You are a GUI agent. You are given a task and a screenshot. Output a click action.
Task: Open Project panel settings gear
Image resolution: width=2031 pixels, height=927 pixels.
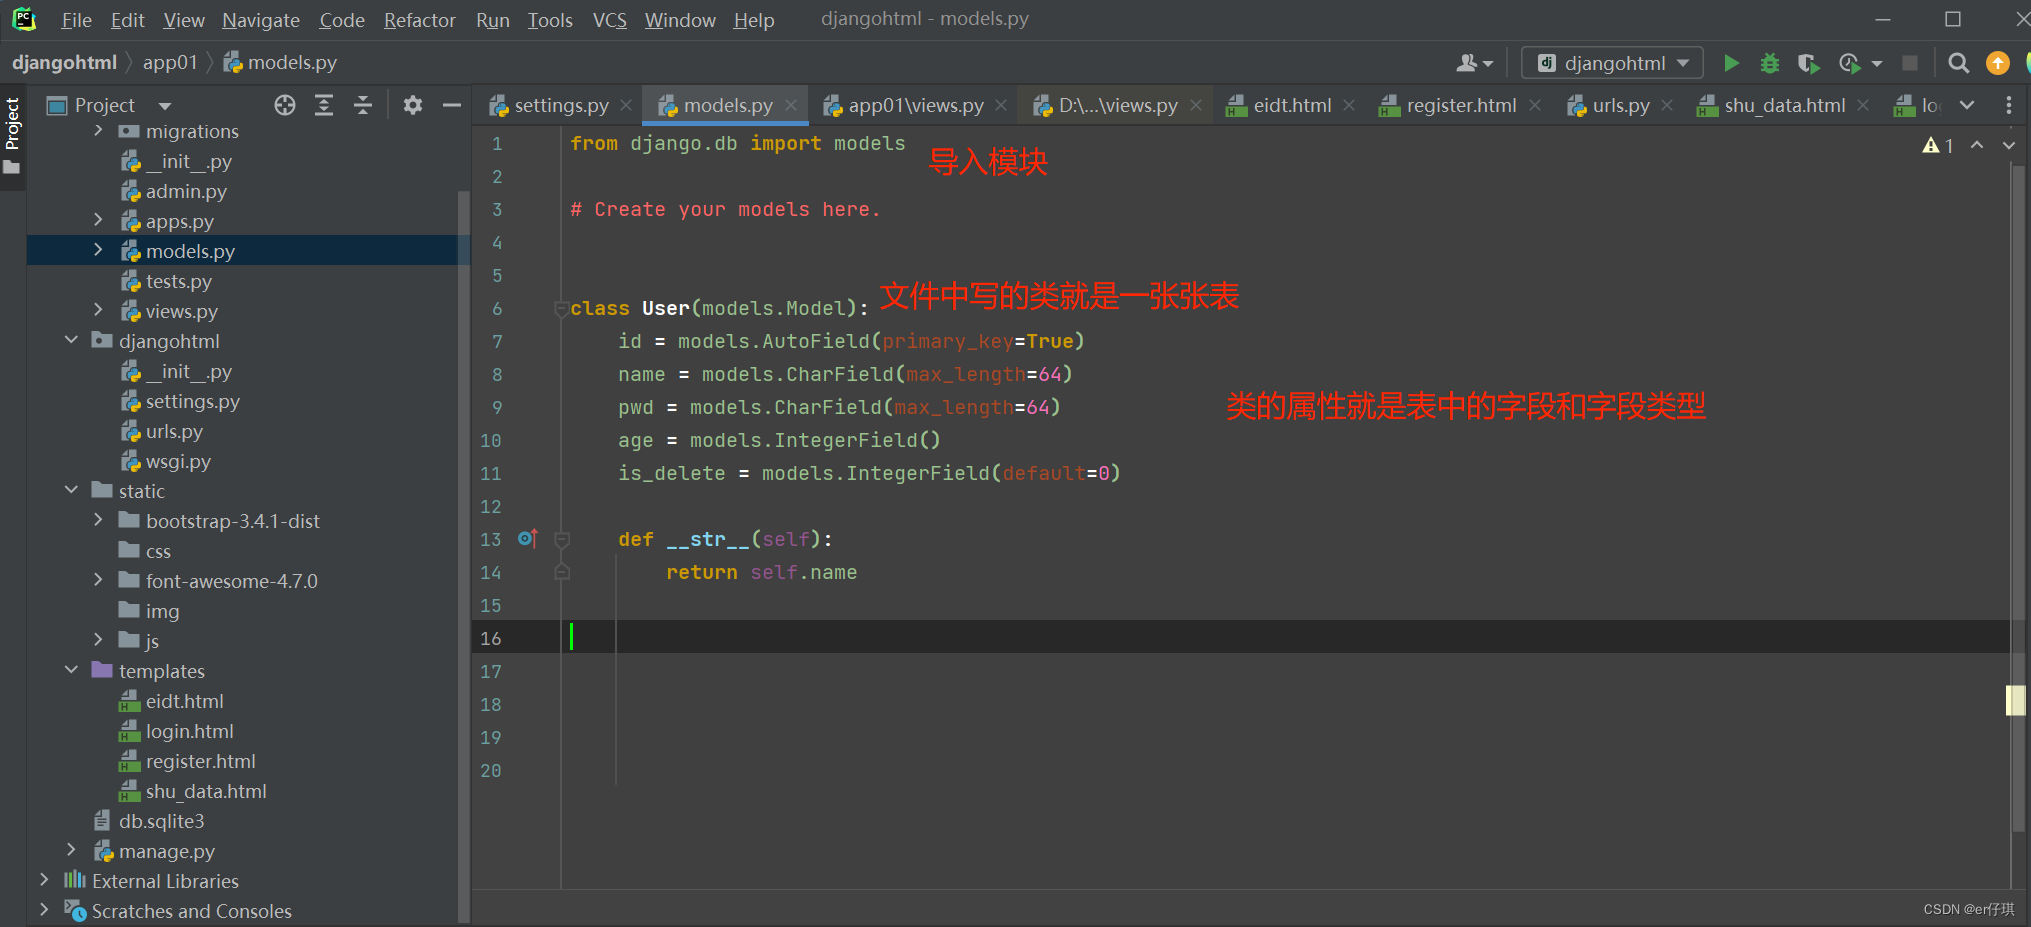tap(412, 105)
